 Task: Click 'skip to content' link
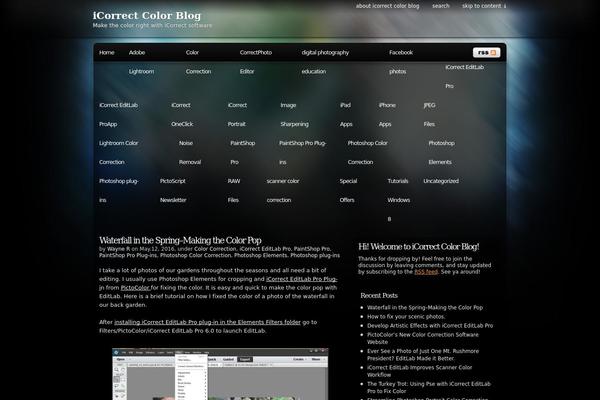(484, 6)
